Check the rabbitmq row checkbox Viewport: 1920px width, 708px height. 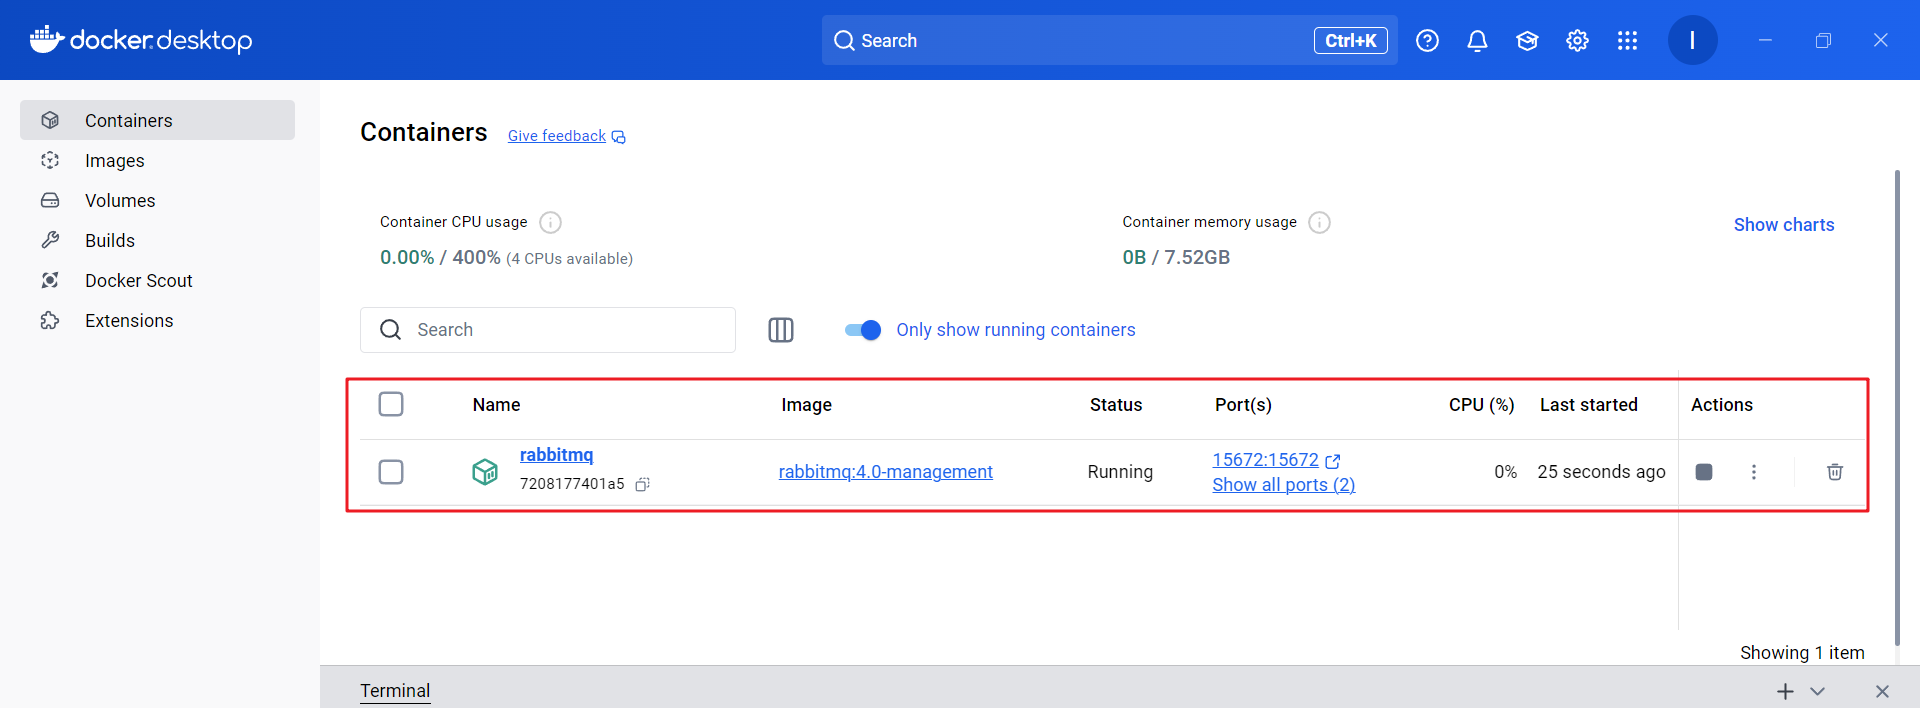pyautogui.click(x=391, y=472)
